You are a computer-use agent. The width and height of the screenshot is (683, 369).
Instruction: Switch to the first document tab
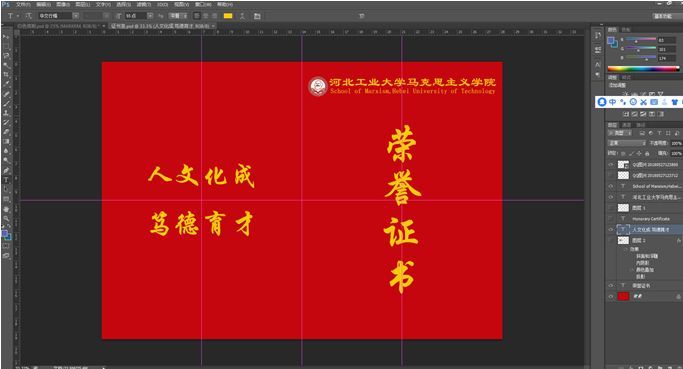[x=59, y=26]
